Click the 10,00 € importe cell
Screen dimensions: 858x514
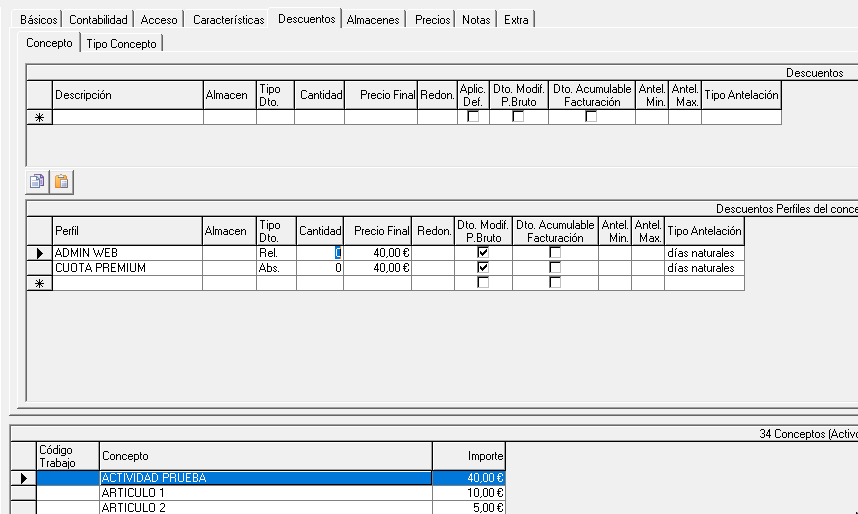[x=469, y=493]
